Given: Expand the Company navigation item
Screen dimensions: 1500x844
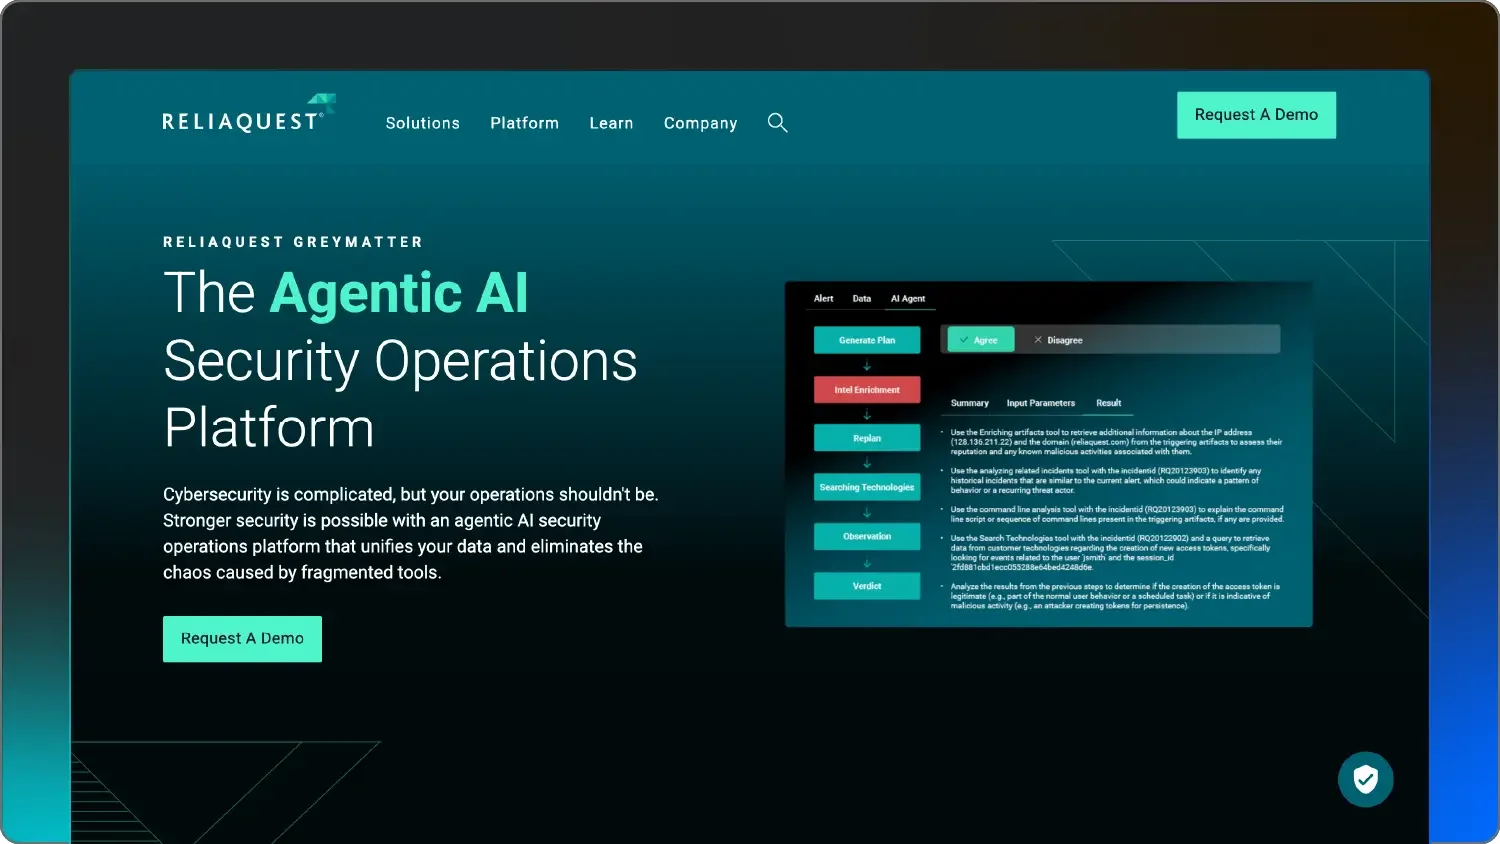Looking at the screenshot, I should coord(700,123).
